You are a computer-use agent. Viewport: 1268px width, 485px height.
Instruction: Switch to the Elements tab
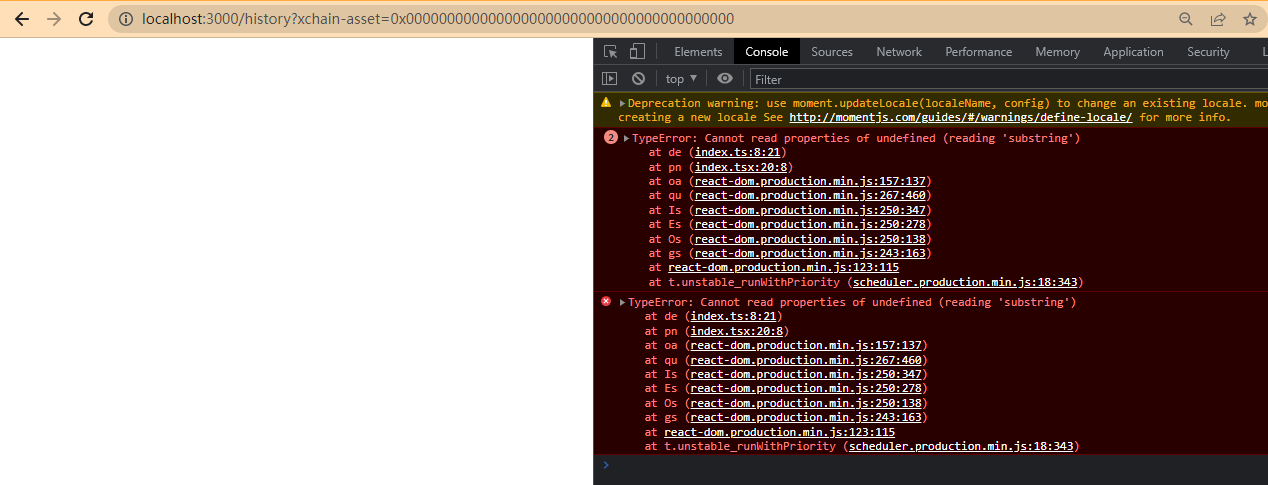tap(698, 52)
